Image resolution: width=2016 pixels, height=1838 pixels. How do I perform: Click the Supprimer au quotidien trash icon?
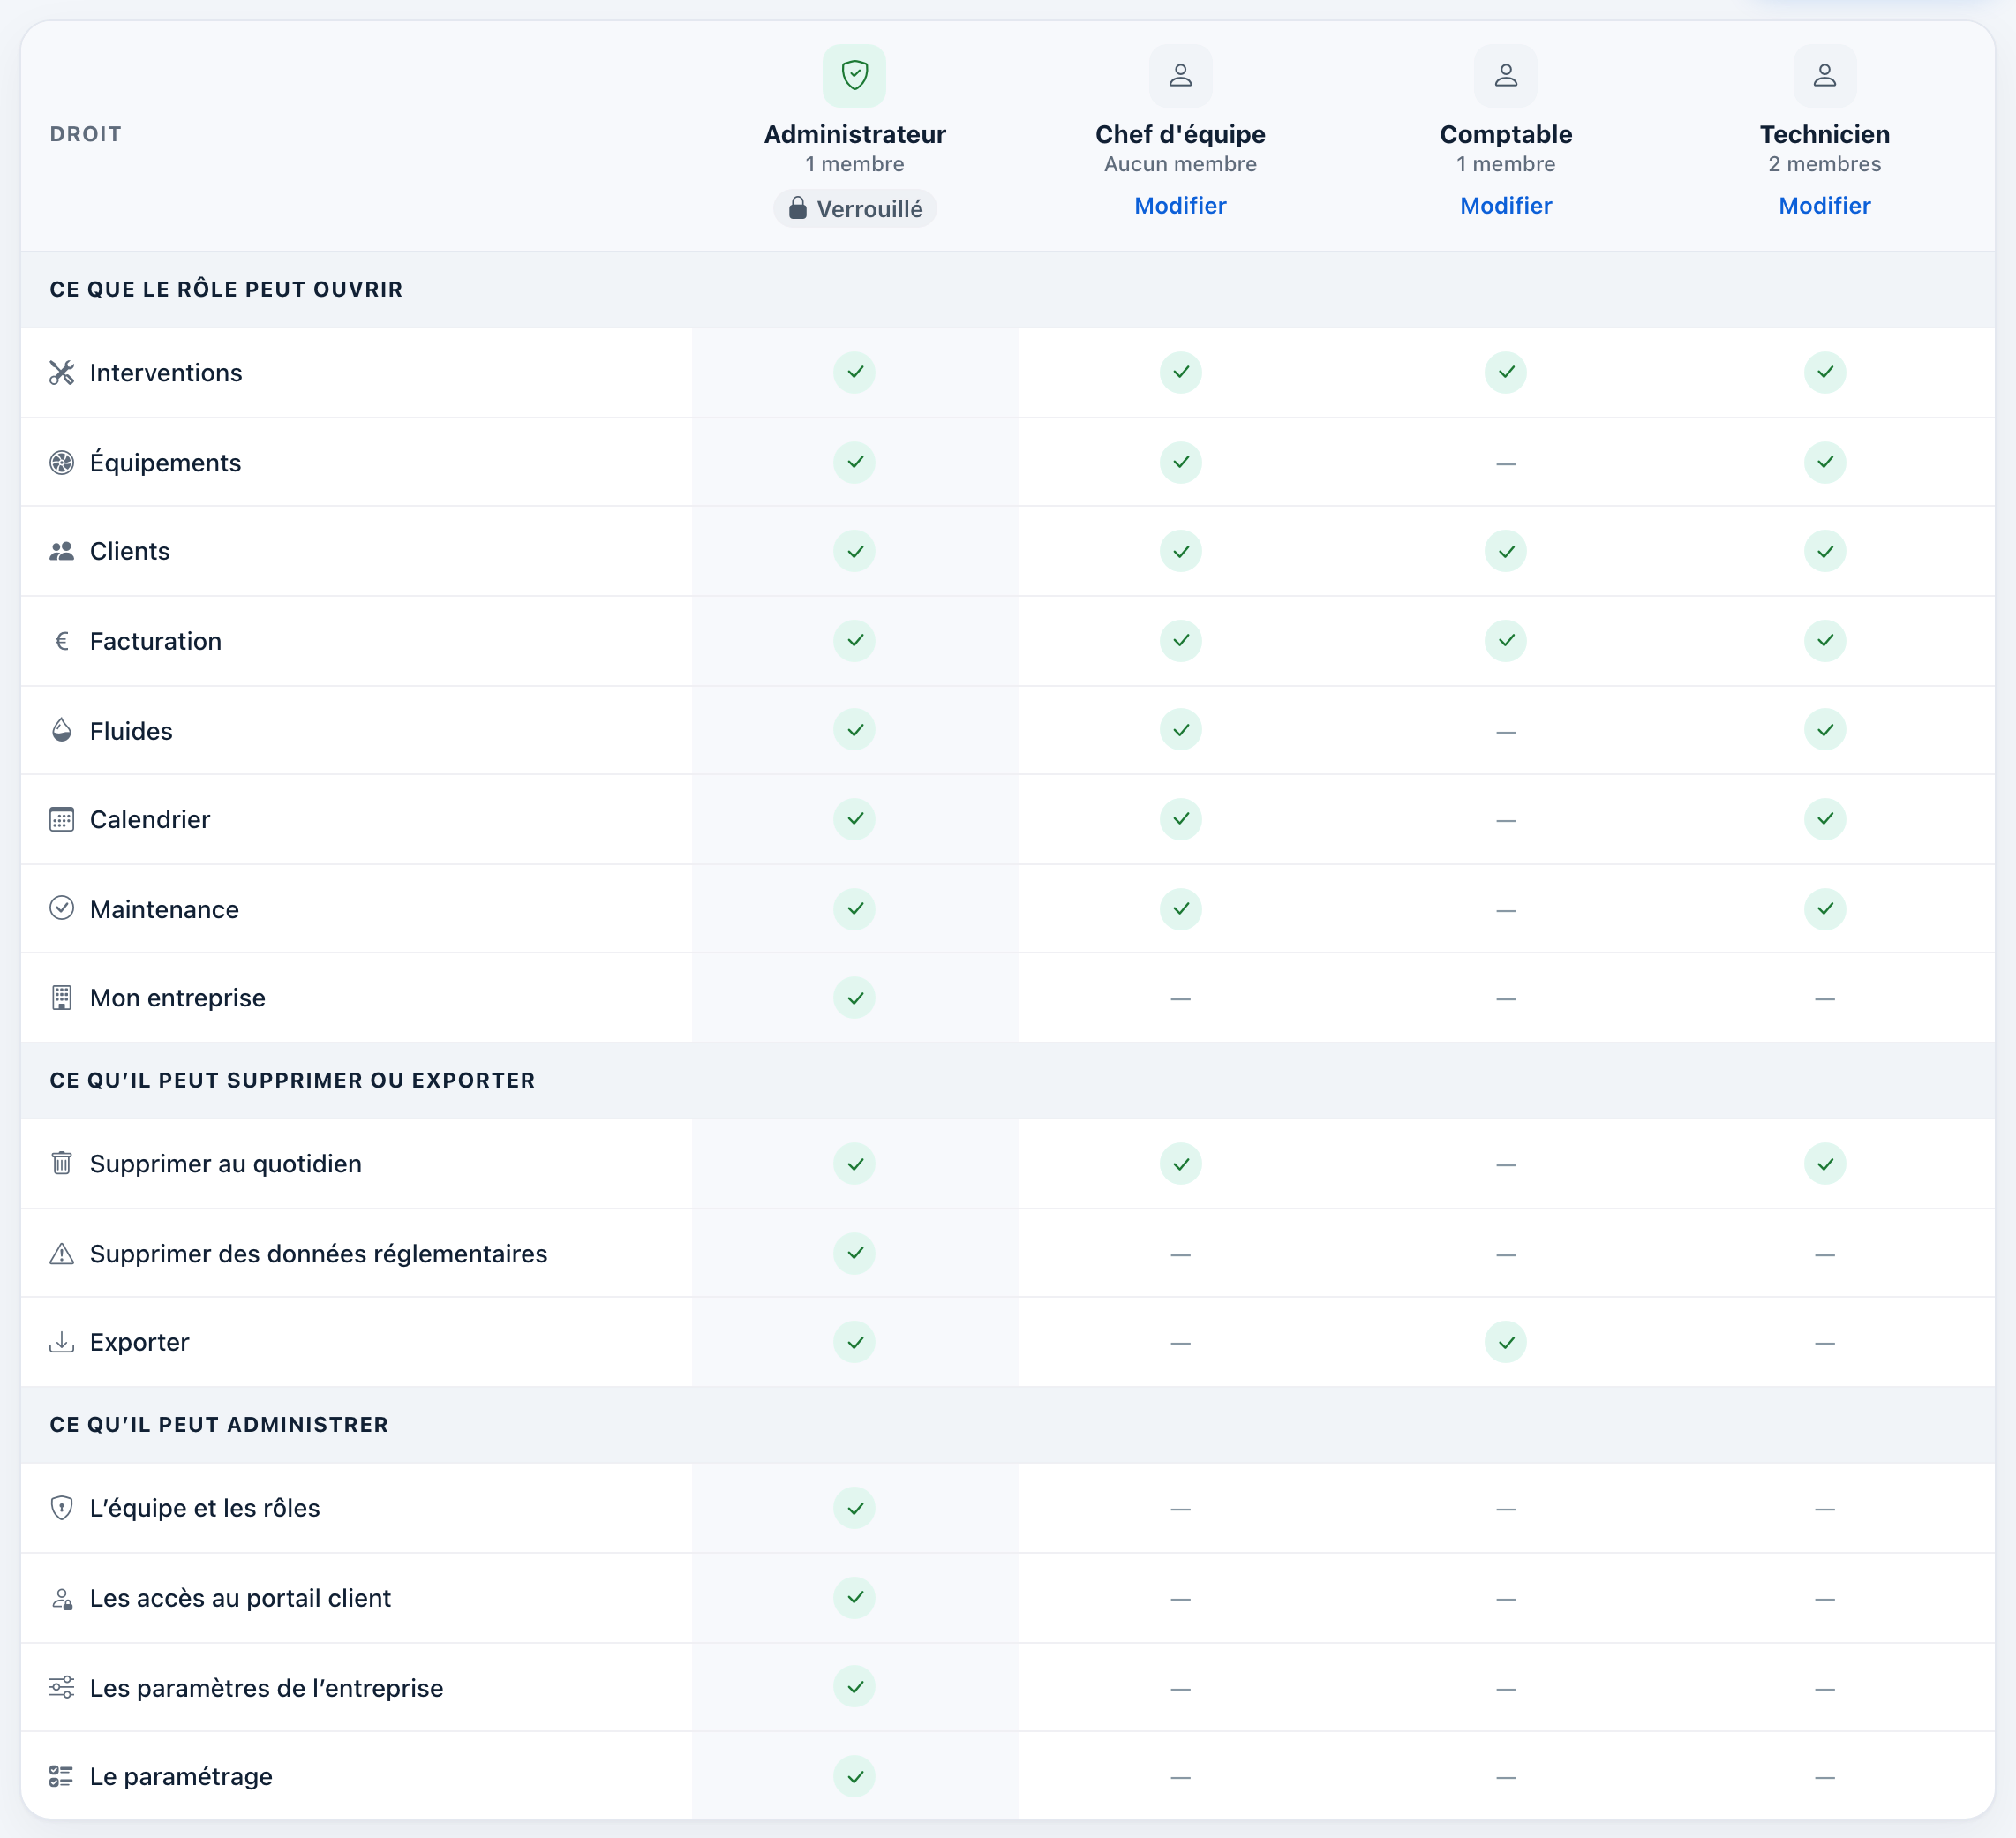pyautogui.click(x=62, y=1163)
